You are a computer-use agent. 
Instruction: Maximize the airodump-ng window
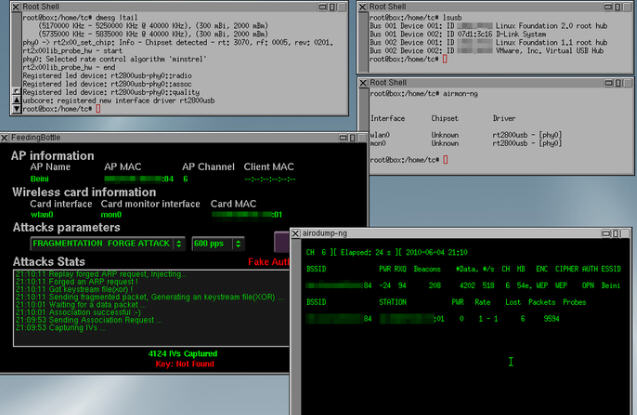(616, 233)
